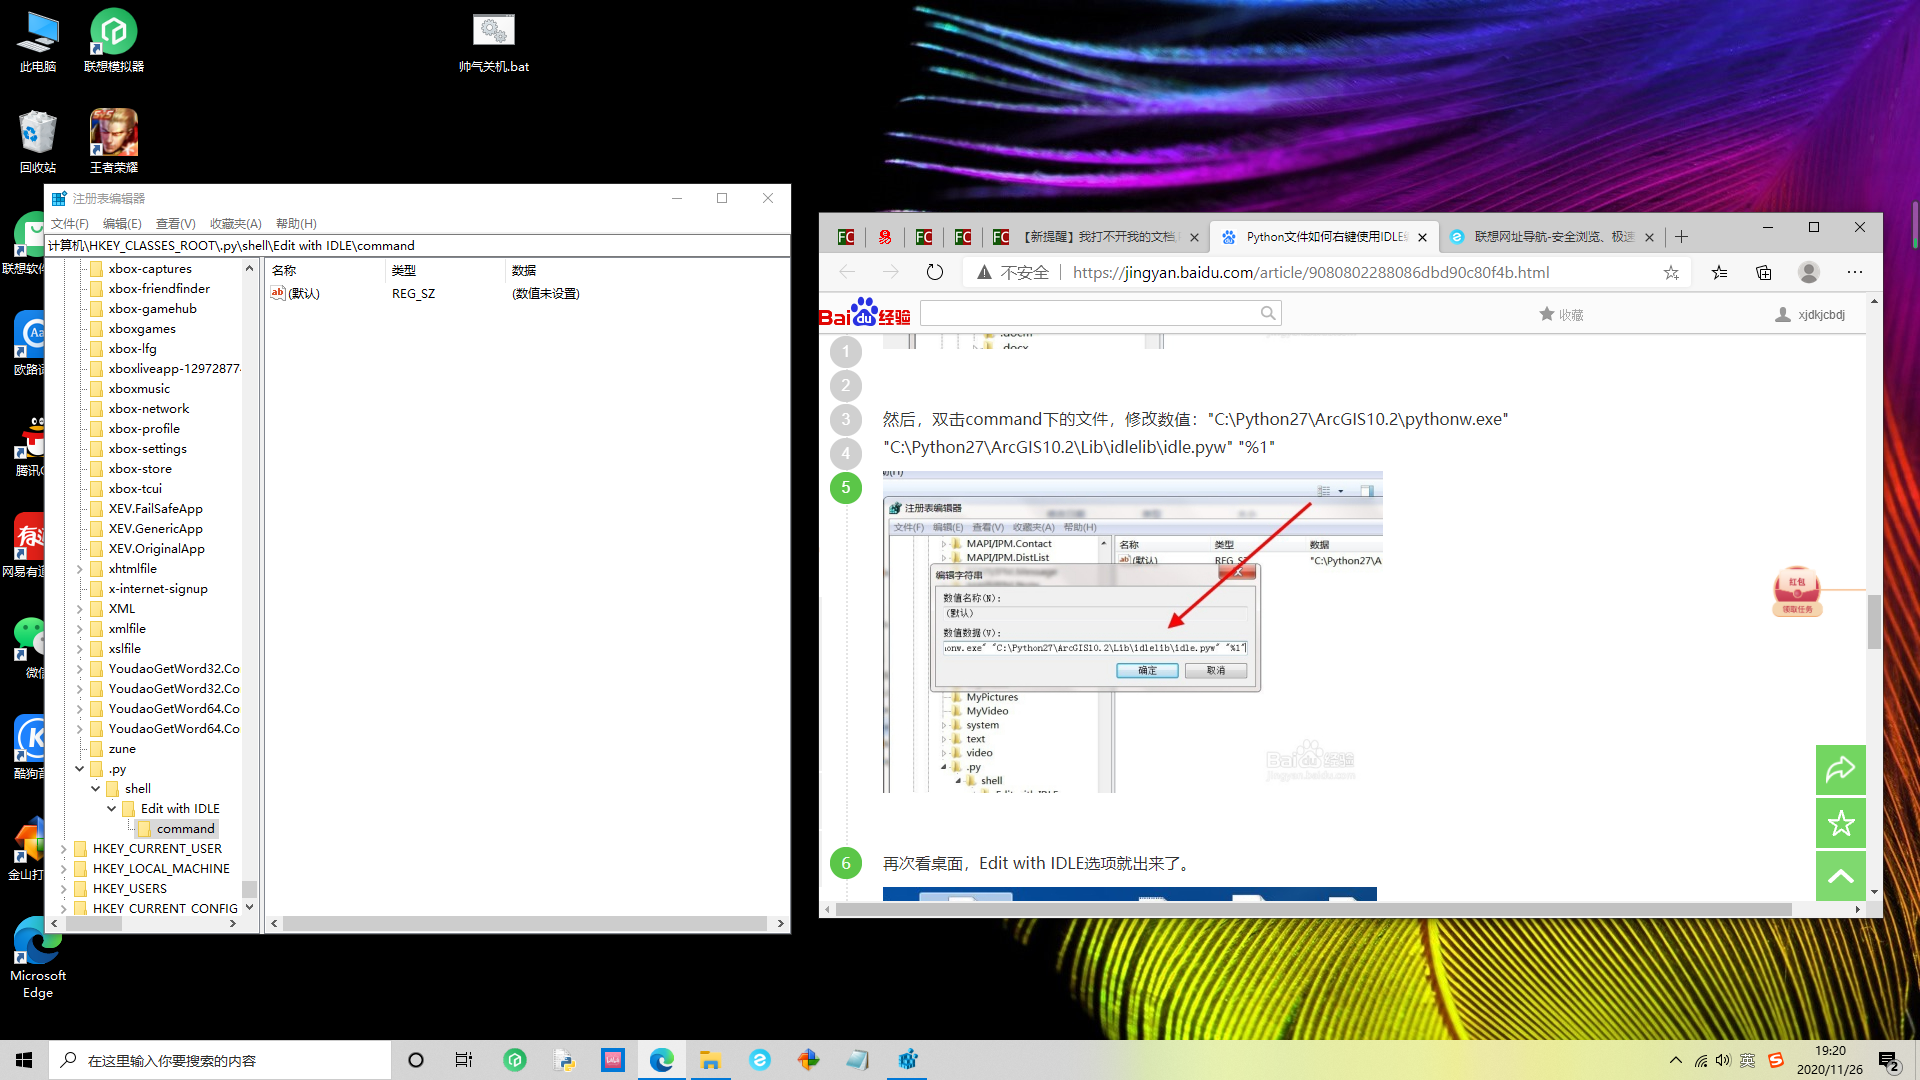
Task: Open the Sogou input method tray icon
Action: coord(1776,1060)
